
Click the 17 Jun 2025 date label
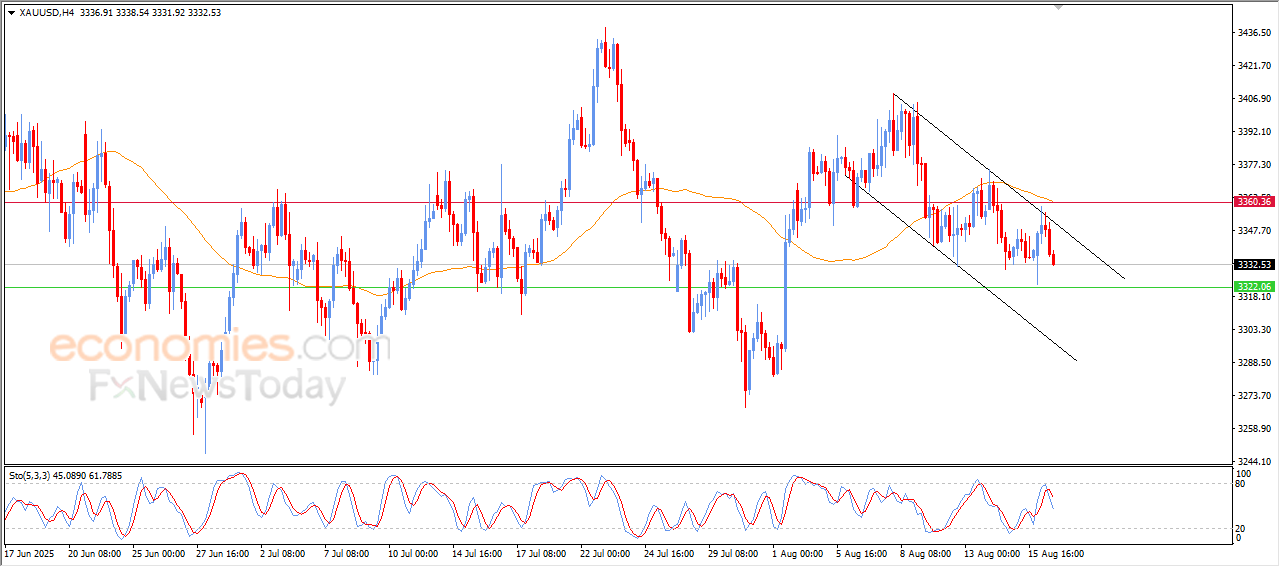point(27,553)
